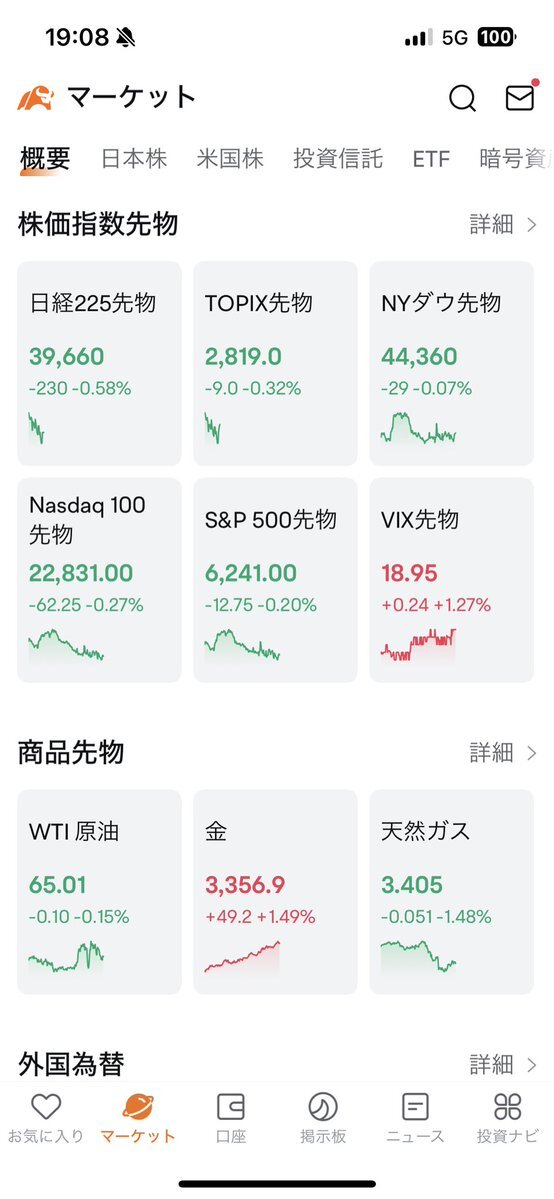Switch to the 投資信託 tab
This screenshot has height=1199, width=554.
[337, 159]
